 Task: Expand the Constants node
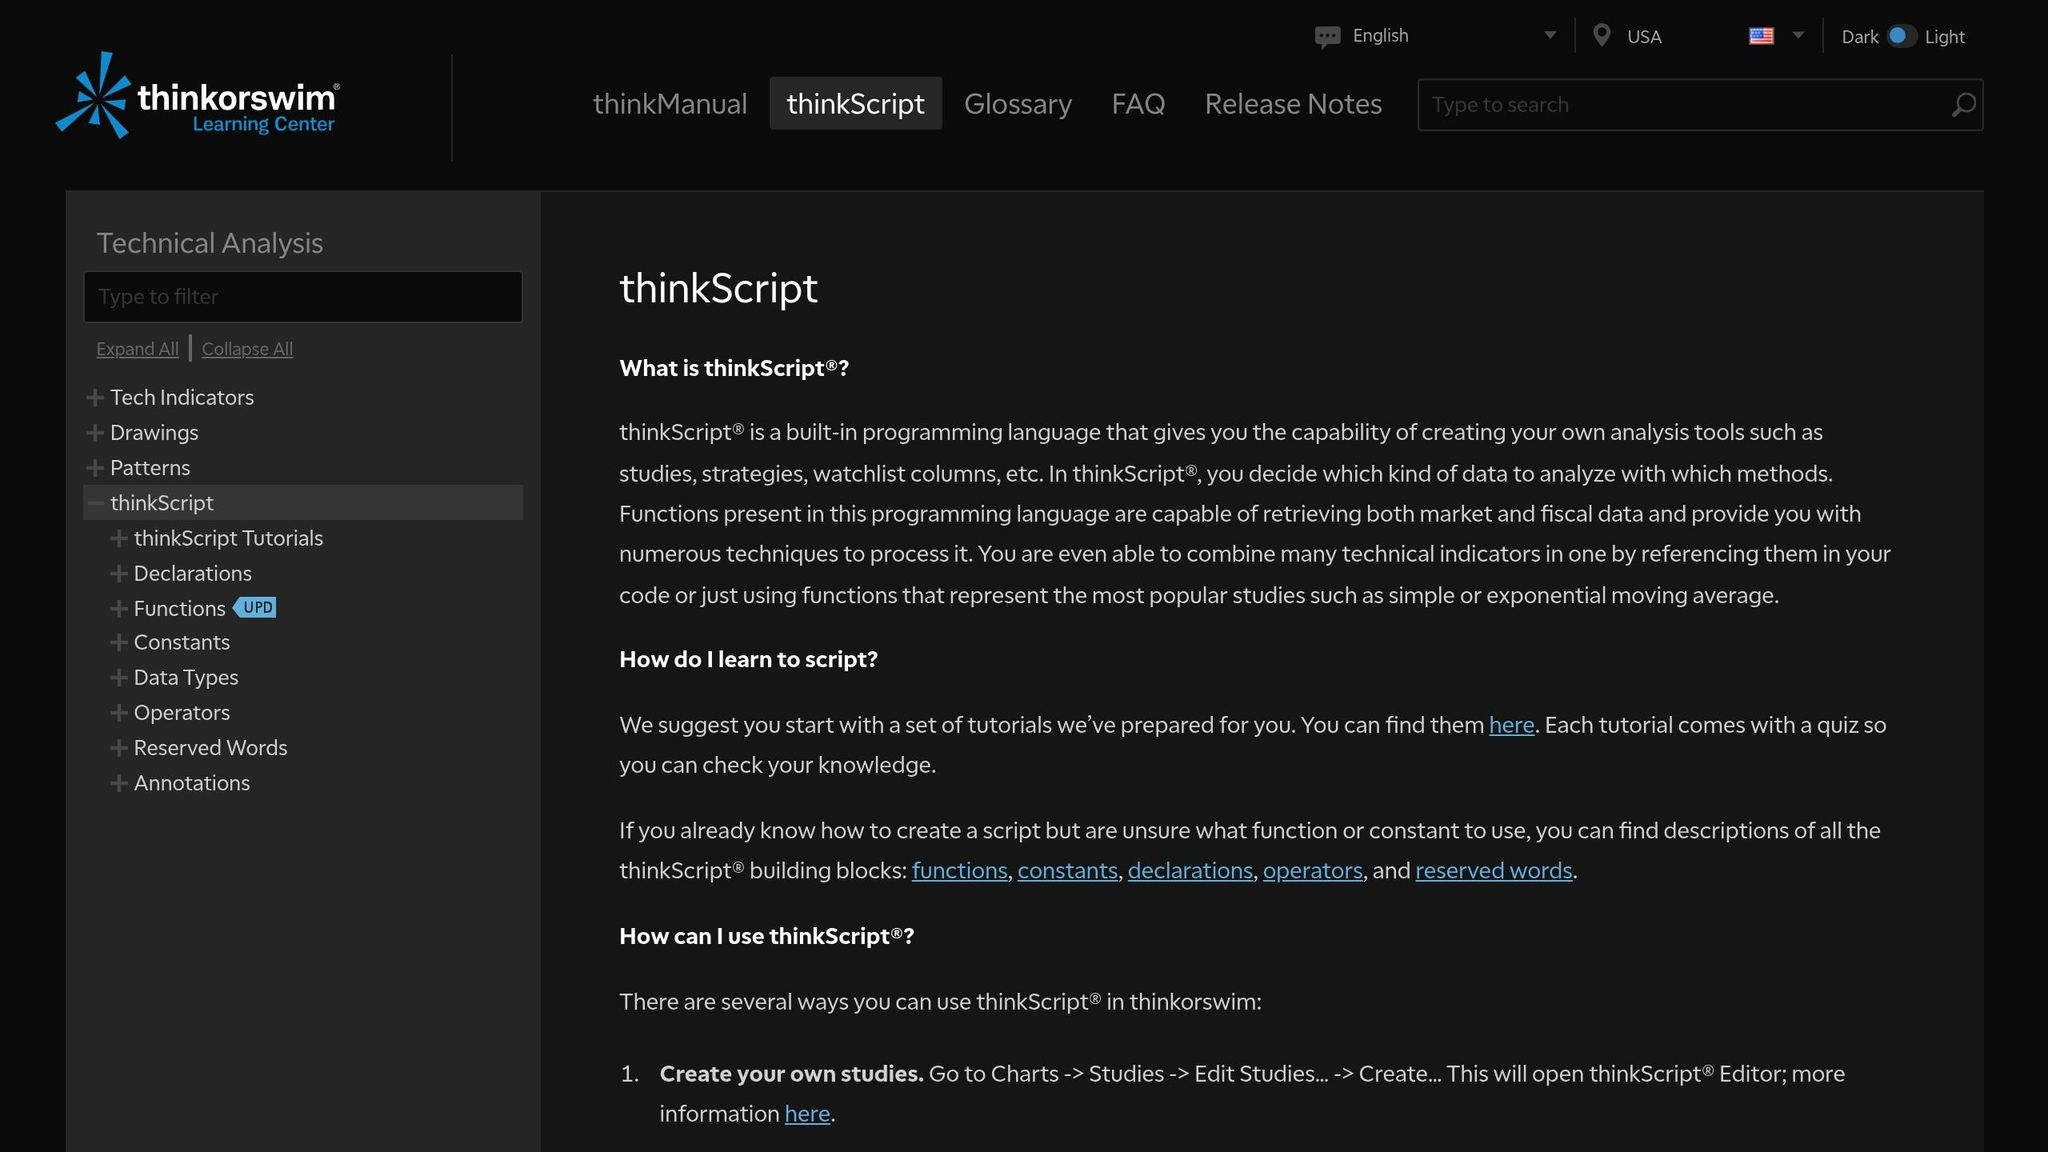pos(119,642)
